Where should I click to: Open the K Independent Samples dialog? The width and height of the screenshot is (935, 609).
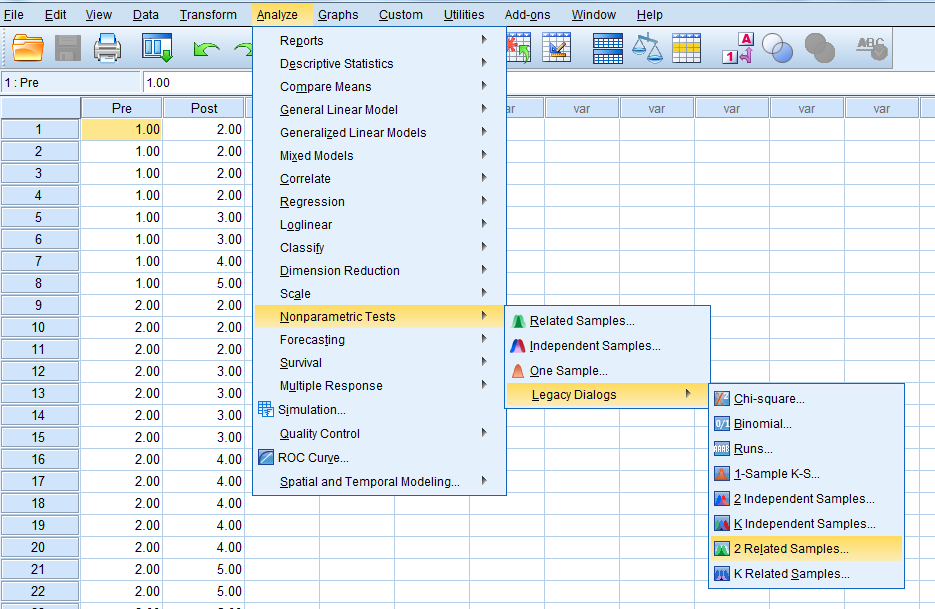(x=804, y=524)
